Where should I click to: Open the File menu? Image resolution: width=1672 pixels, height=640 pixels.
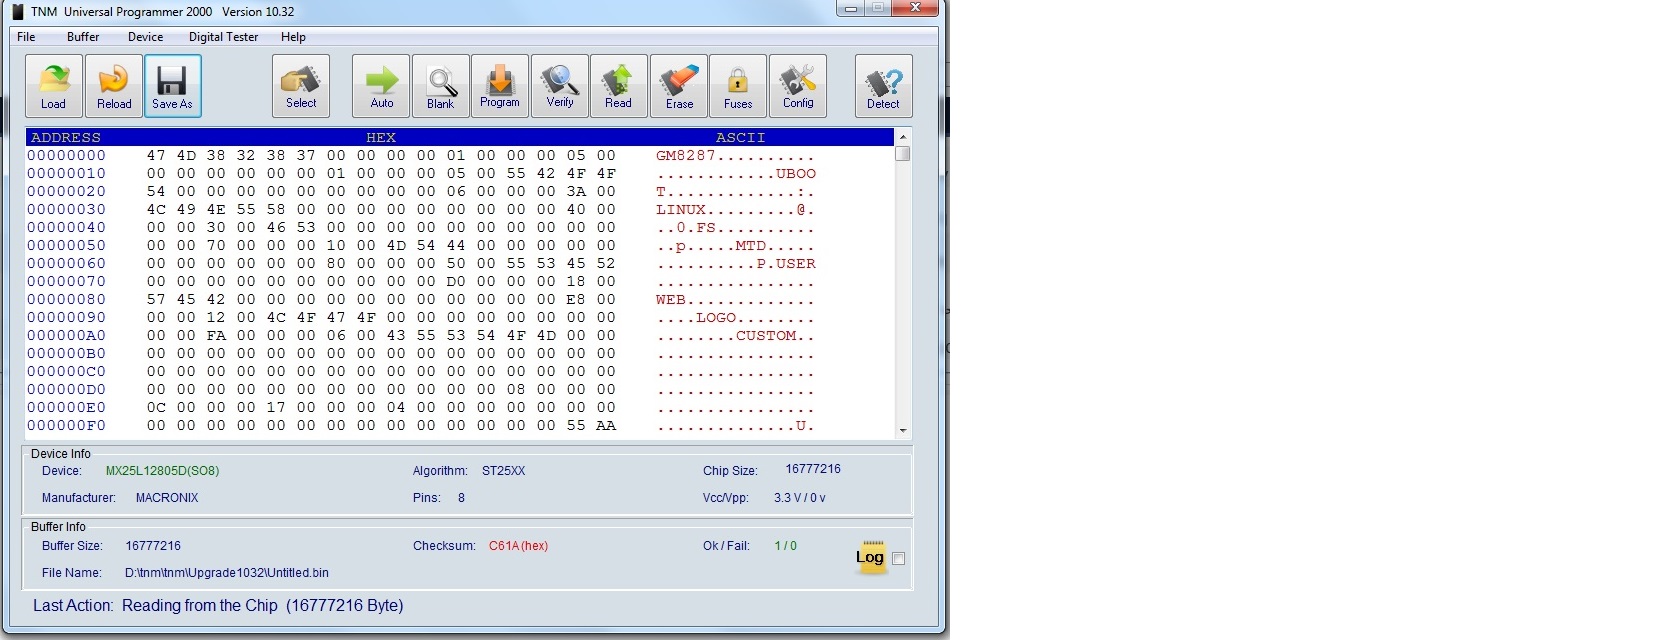(x=26, y=37)
